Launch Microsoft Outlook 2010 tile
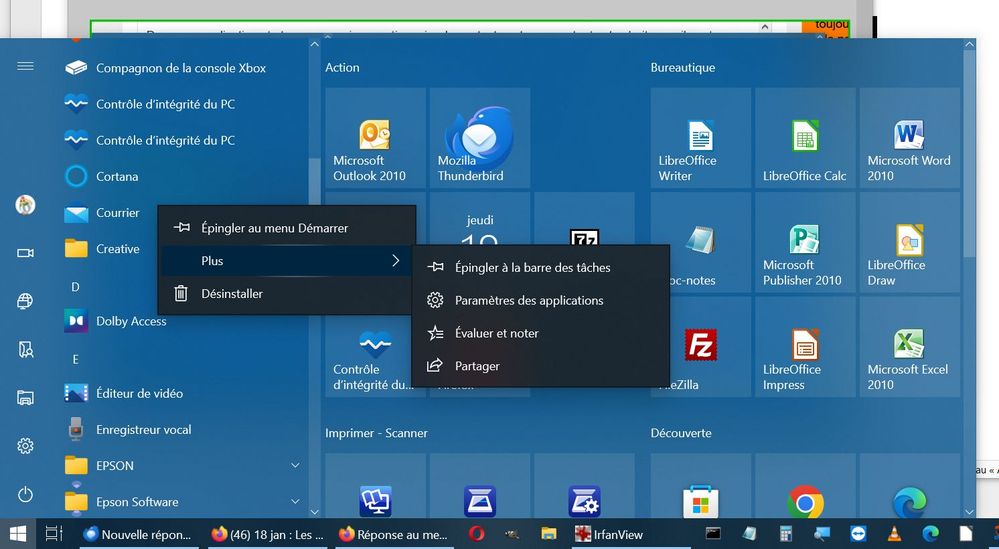This screenshot has height=549, width=999. click(374, 138)
